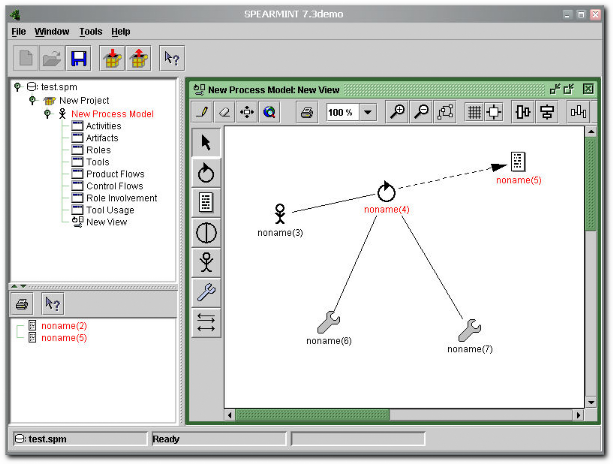Select the flow arrows tool in the palette

(x=206, y=321)
